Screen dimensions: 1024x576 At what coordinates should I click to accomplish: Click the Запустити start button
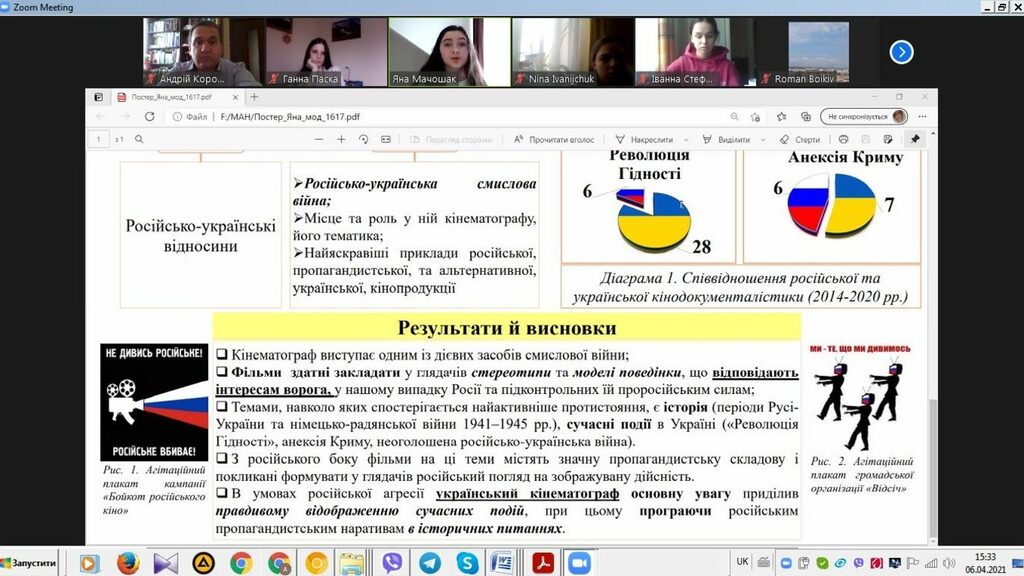(x=28, y=563)
